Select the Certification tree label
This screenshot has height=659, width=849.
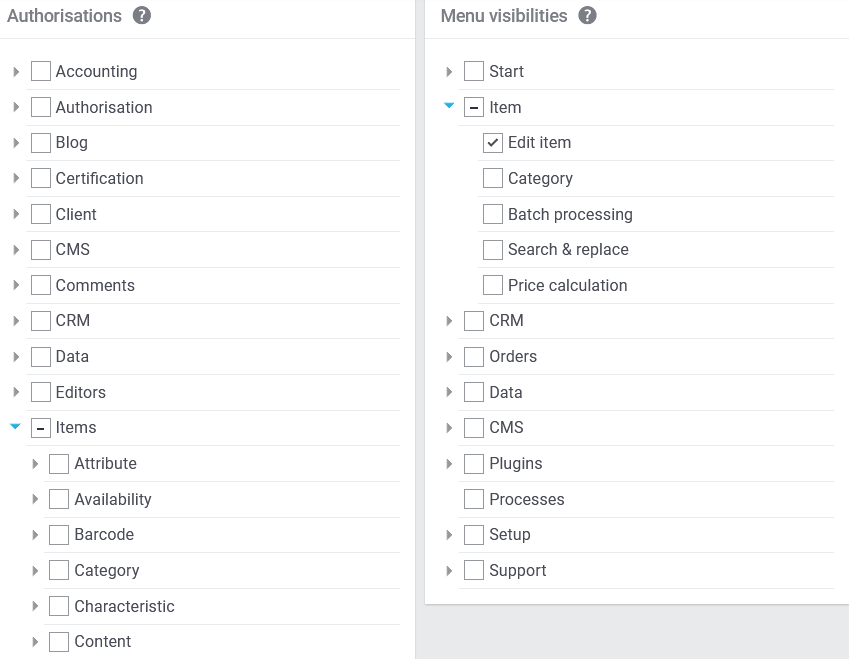[100, 179]
